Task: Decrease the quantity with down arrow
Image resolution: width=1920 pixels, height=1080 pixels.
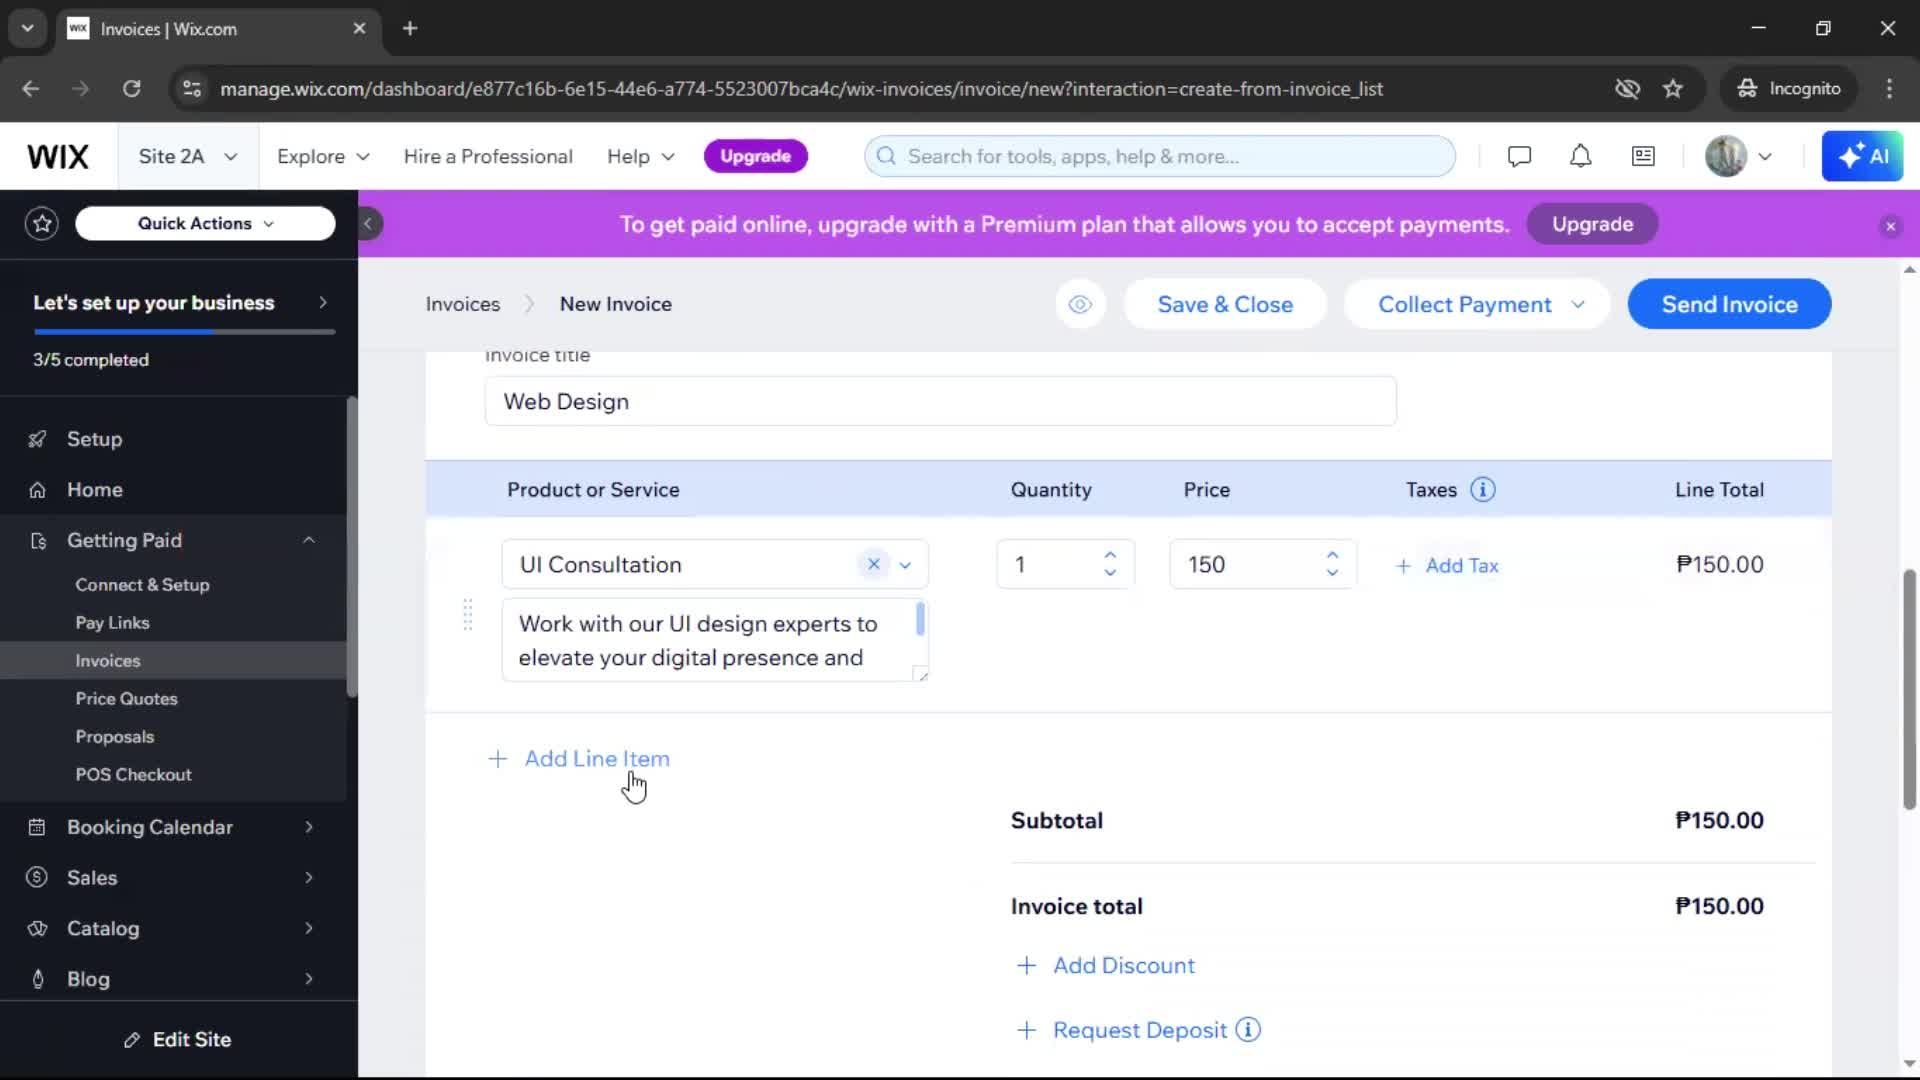Action: click(x=1110, y=573)
